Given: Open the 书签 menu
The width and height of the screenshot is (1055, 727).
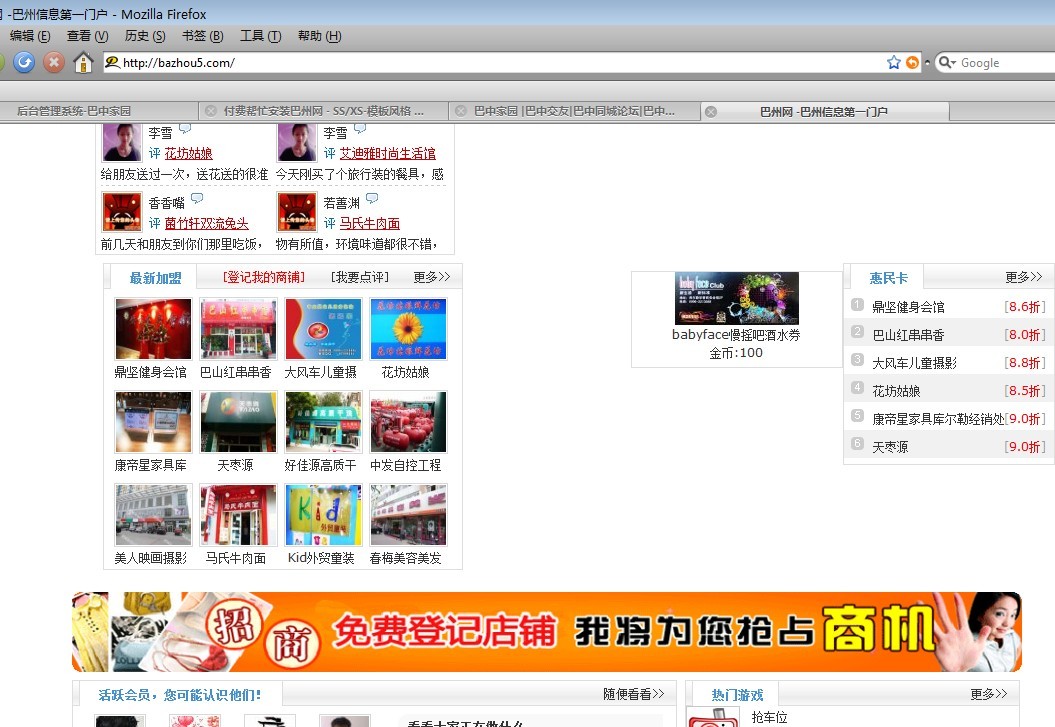Looking at the screenshot, I should tap(203, 36).
